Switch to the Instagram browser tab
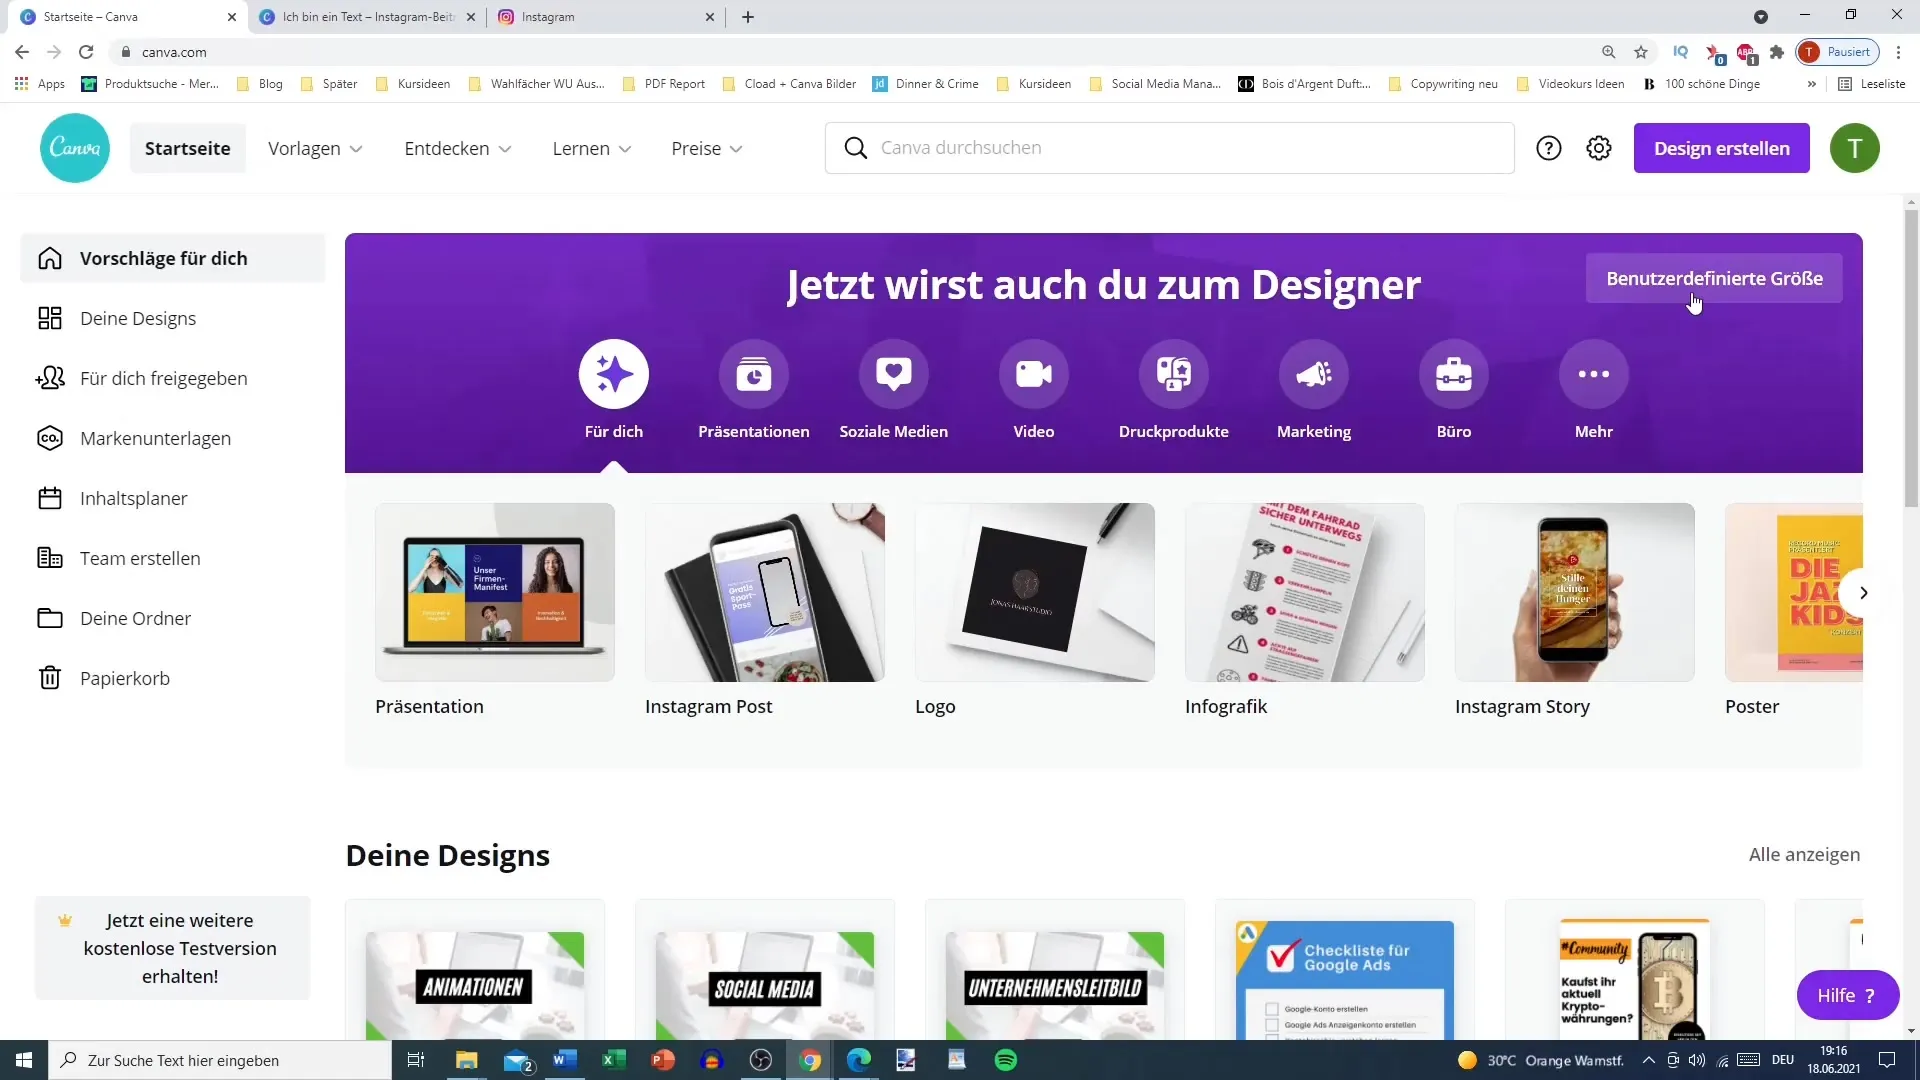 [x=607, y=17]
